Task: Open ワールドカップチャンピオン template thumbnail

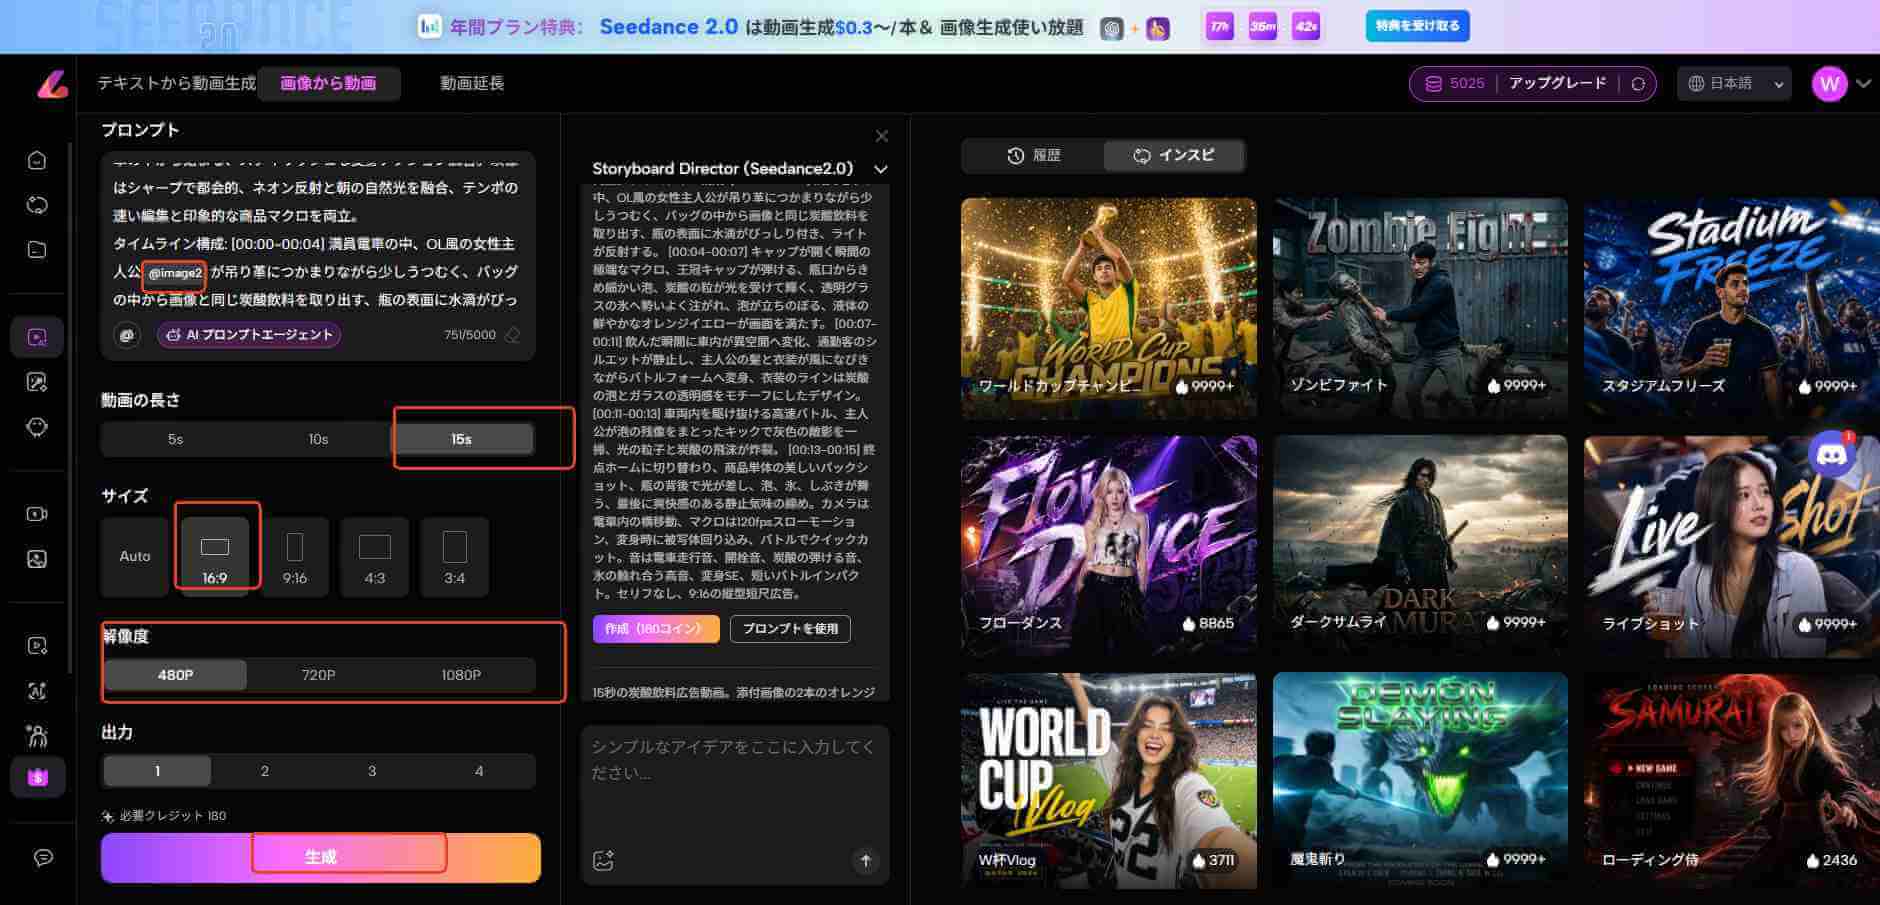Action: pos(1108,308)
